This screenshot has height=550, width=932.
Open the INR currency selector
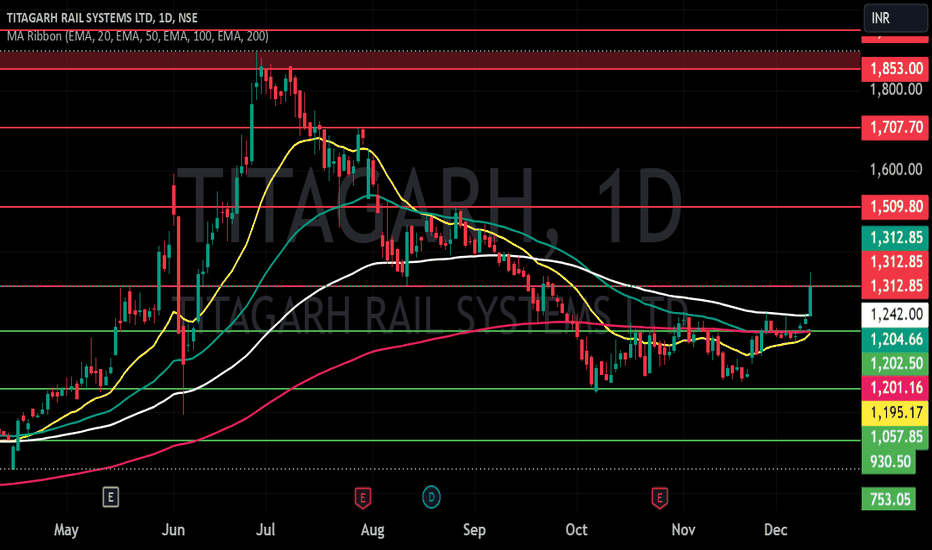895,18
